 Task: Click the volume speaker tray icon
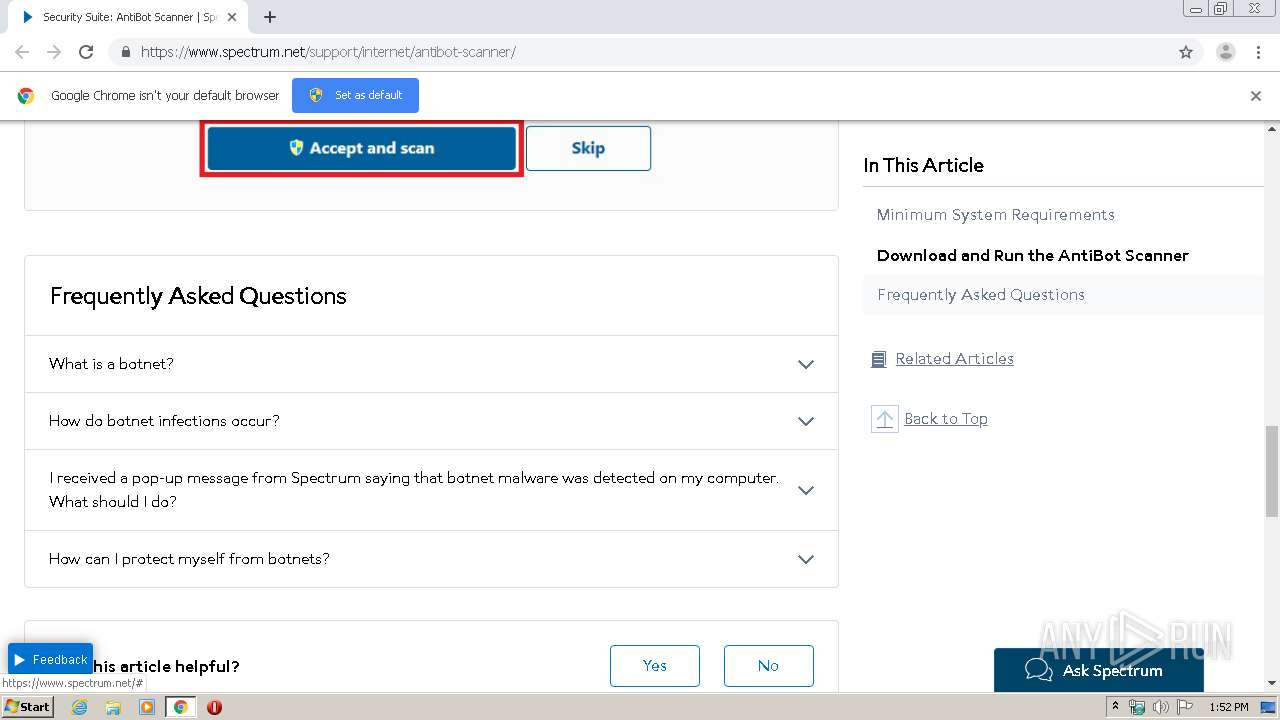pos(1161,707)
